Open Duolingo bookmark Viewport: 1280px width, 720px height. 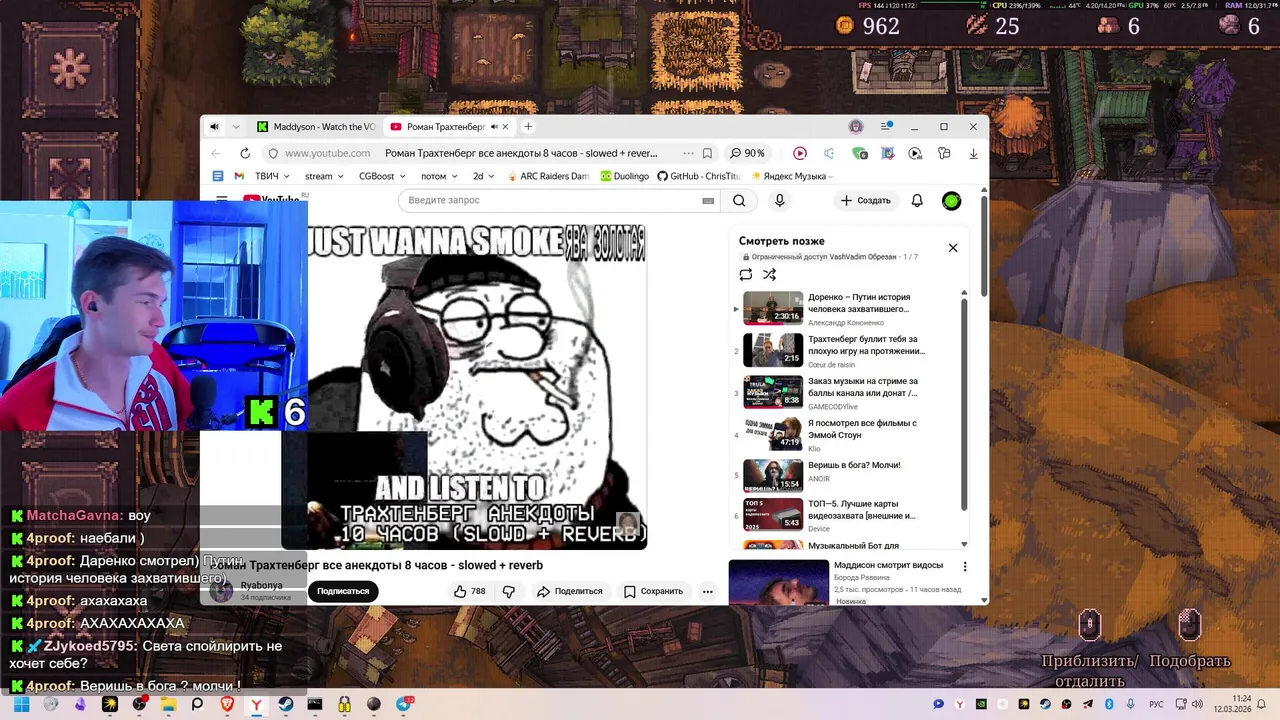625,176
